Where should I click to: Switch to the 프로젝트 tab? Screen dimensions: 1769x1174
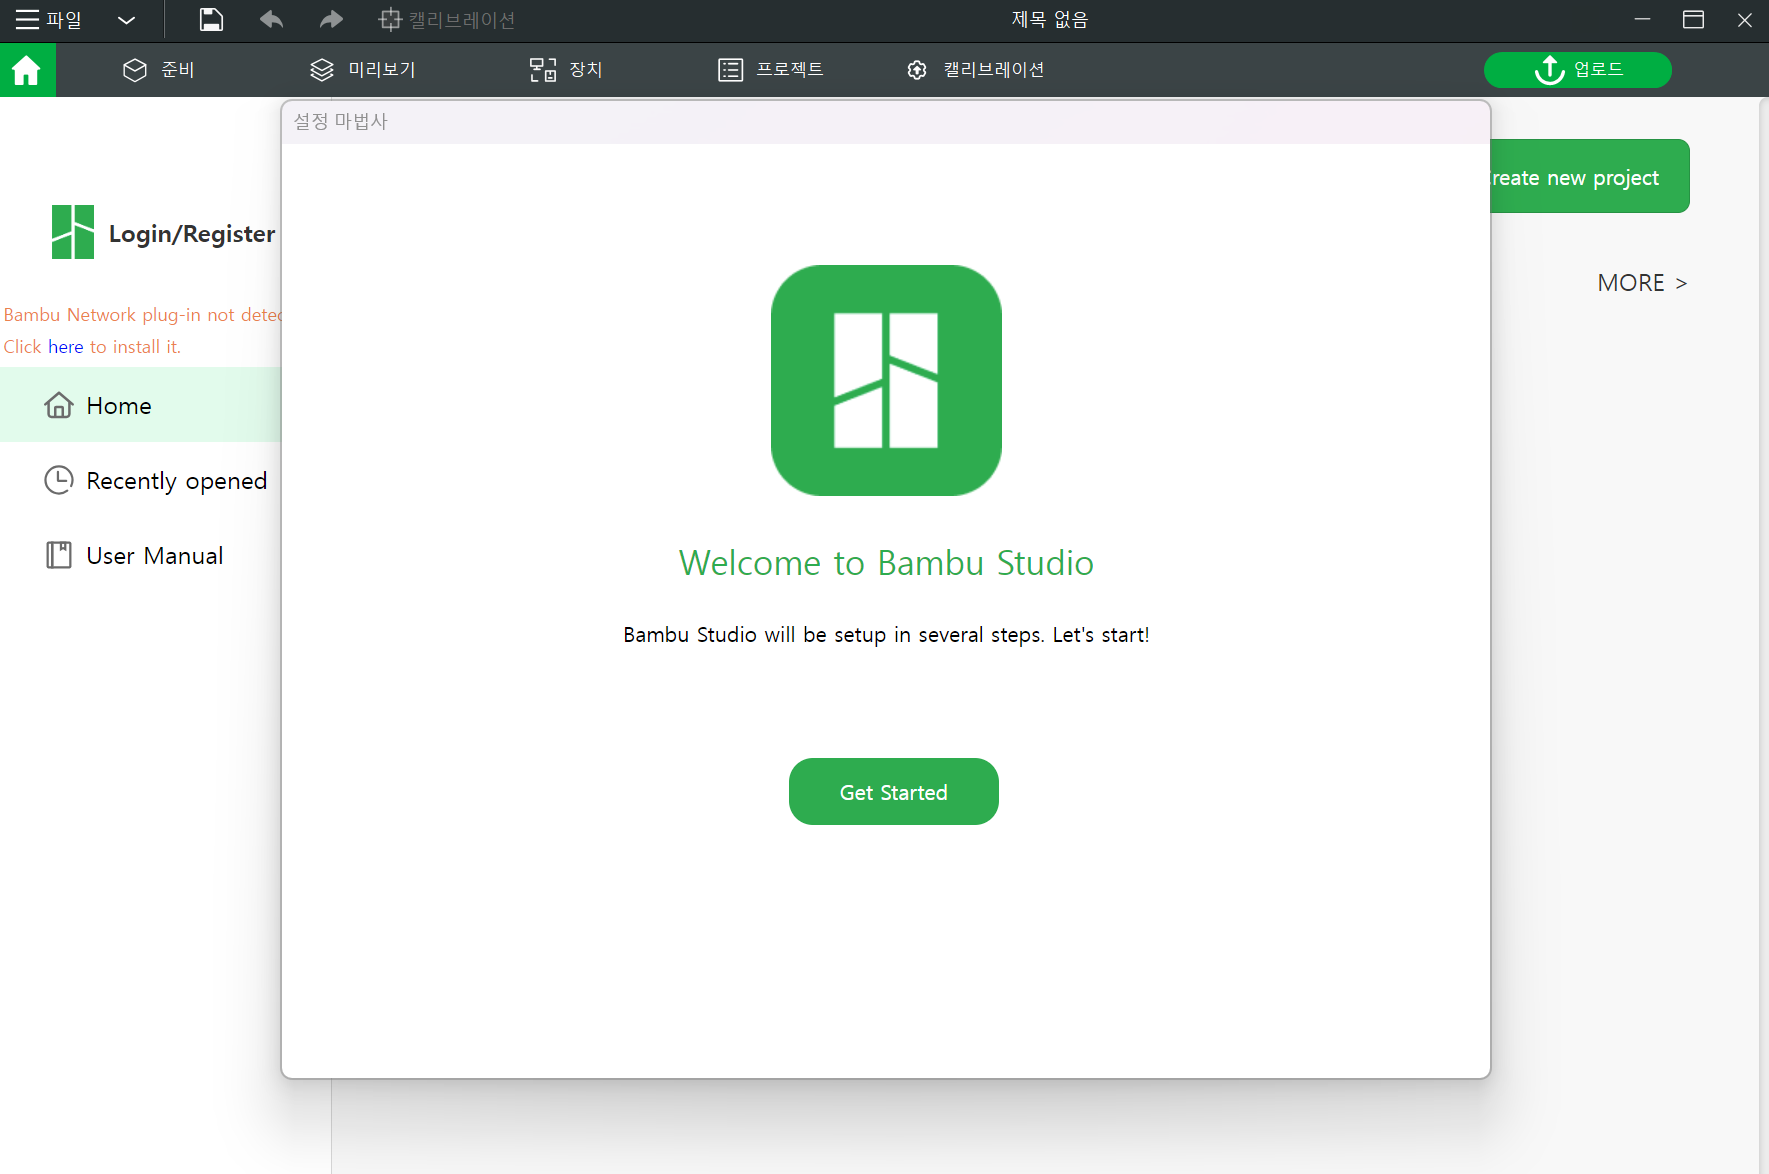click(x=771, y=70)
